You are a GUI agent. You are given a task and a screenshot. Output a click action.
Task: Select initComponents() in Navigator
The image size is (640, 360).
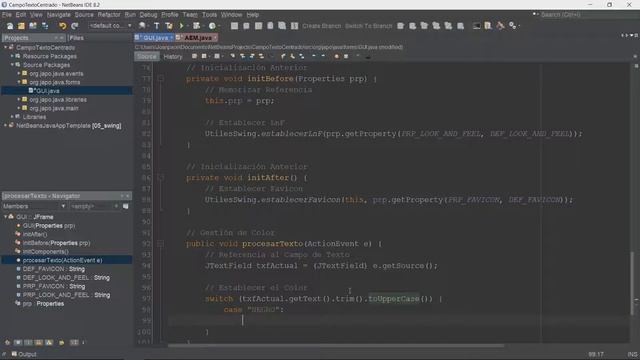45,251
